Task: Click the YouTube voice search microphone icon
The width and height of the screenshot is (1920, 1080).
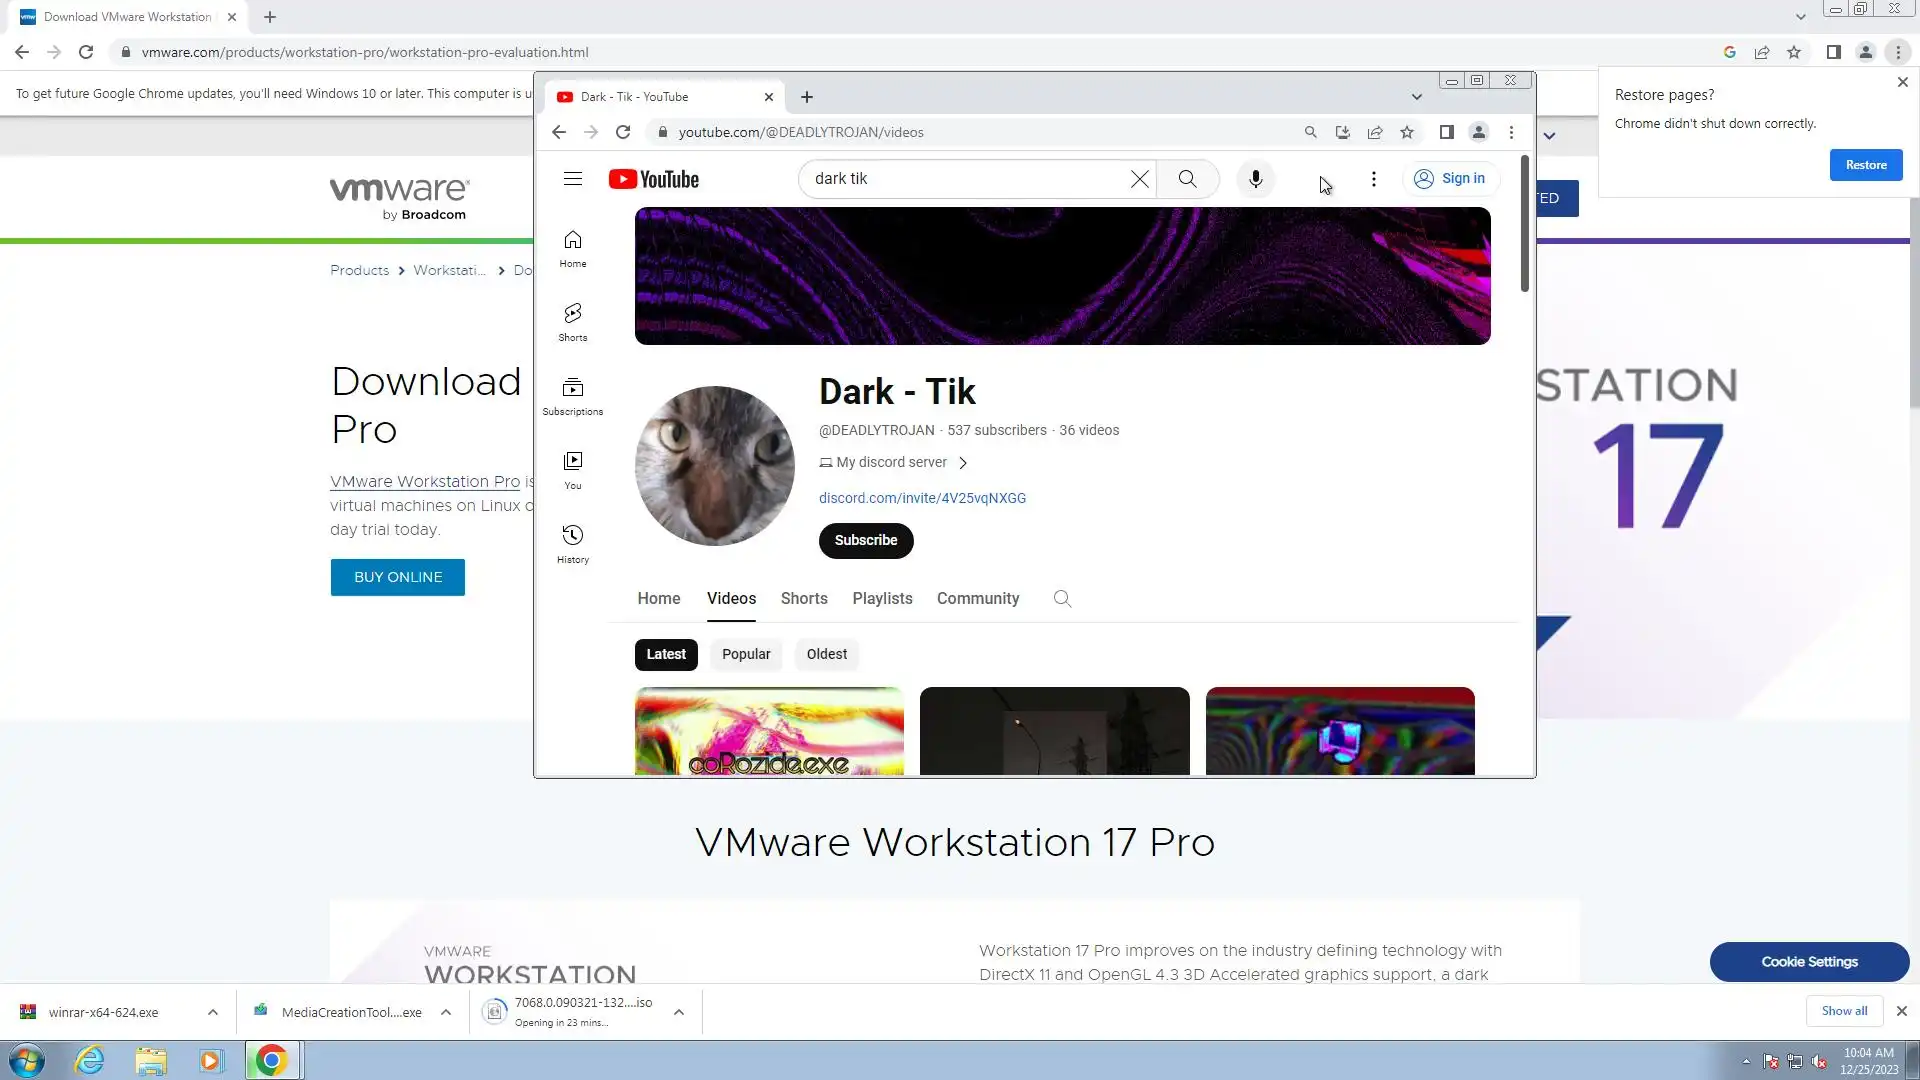Action: click(1255, 179)
